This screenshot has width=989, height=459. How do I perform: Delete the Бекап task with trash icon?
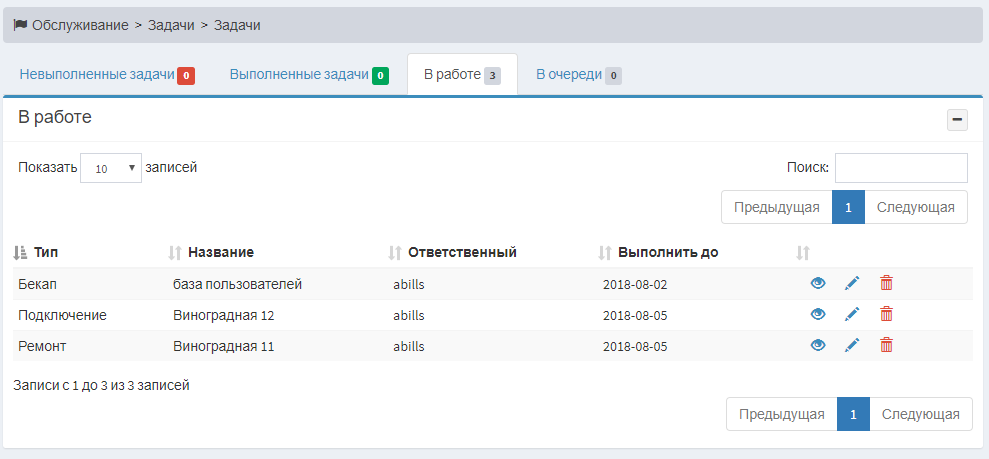[x=886, y=283]
